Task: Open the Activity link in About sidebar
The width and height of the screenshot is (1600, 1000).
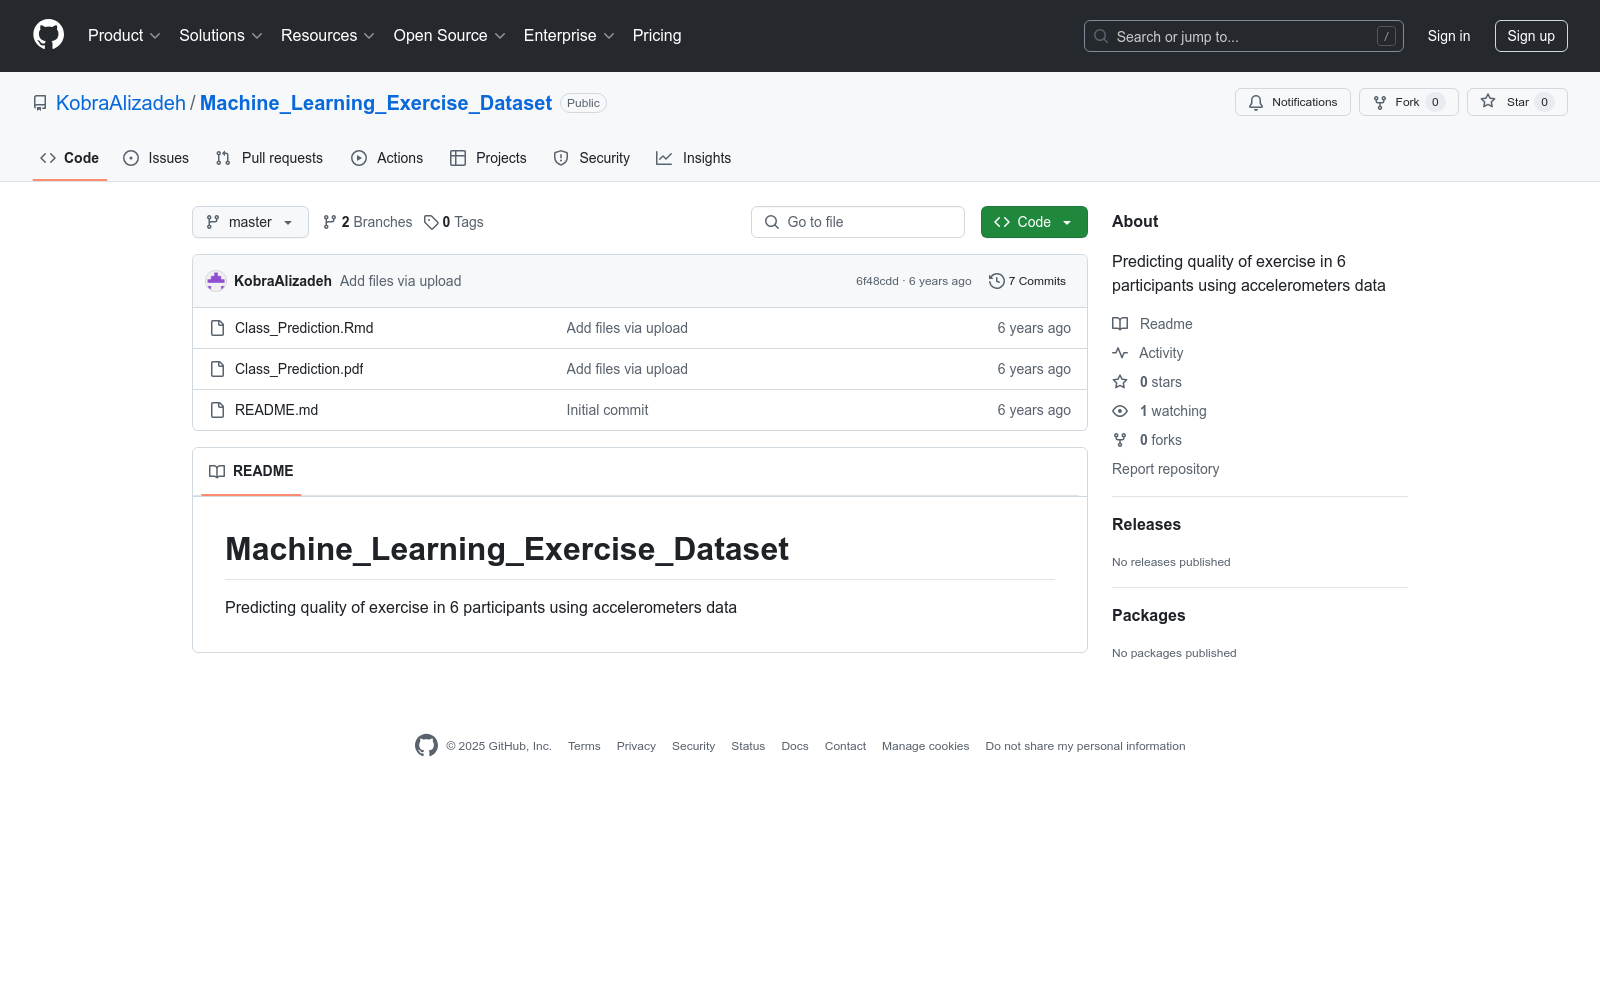Action: 1148,353
